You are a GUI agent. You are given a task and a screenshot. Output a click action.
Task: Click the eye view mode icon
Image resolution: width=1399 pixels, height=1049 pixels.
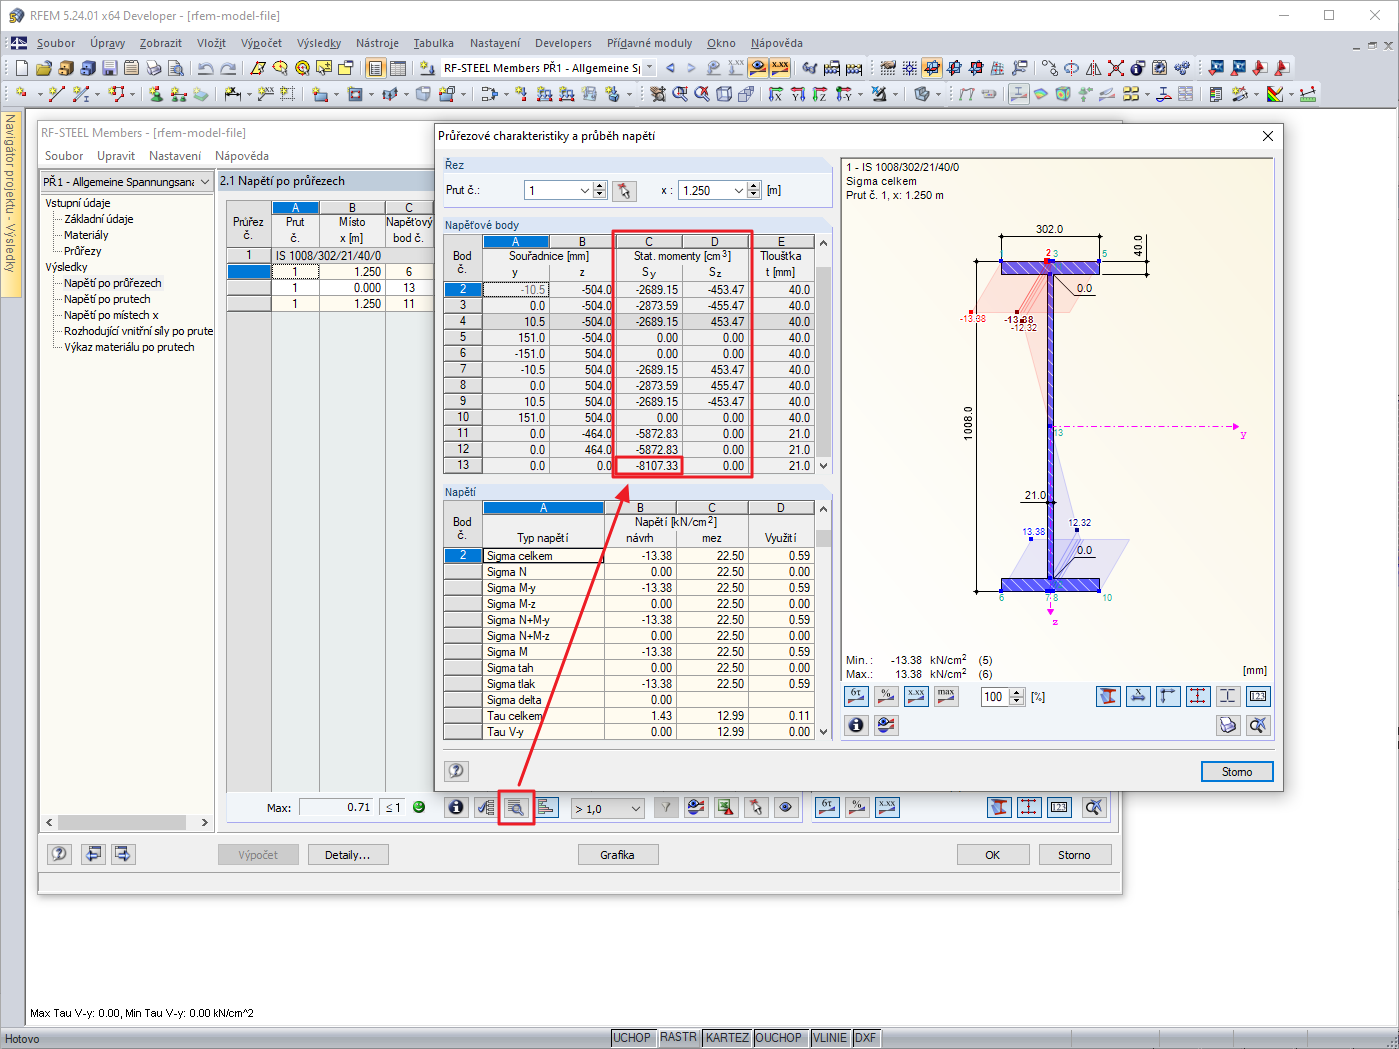pyautogui.click(x=786, y=807)
